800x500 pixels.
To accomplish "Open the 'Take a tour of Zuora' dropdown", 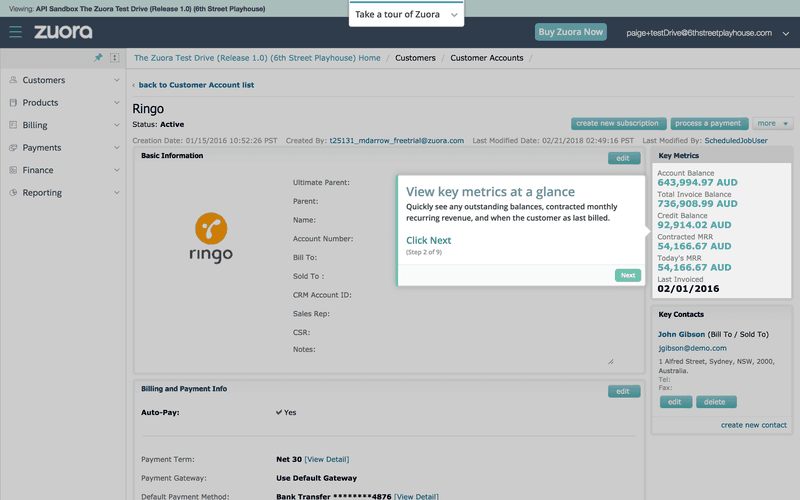I will pos(406,15).
